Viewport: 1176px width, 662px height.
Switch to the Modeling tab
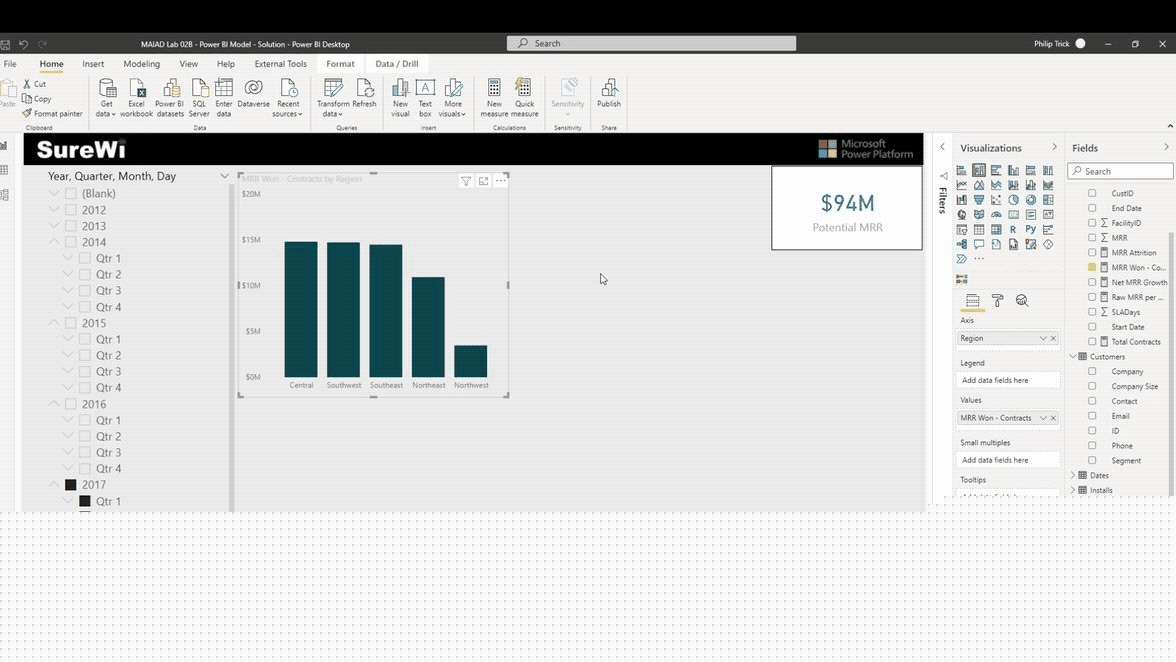(142, 64)
